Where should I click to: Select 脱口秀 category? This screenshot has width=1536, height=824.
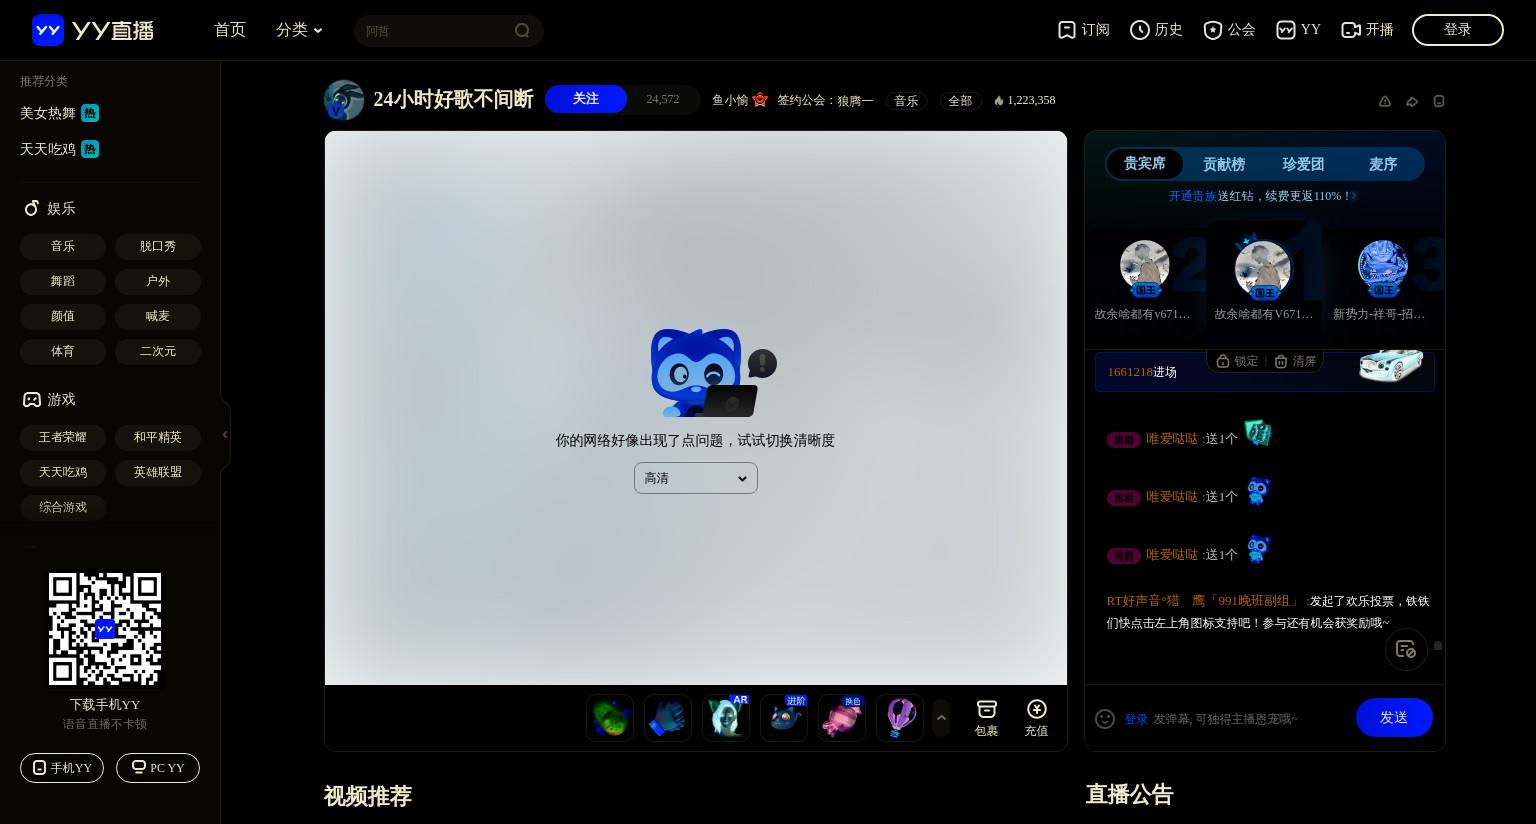(158, 246)
